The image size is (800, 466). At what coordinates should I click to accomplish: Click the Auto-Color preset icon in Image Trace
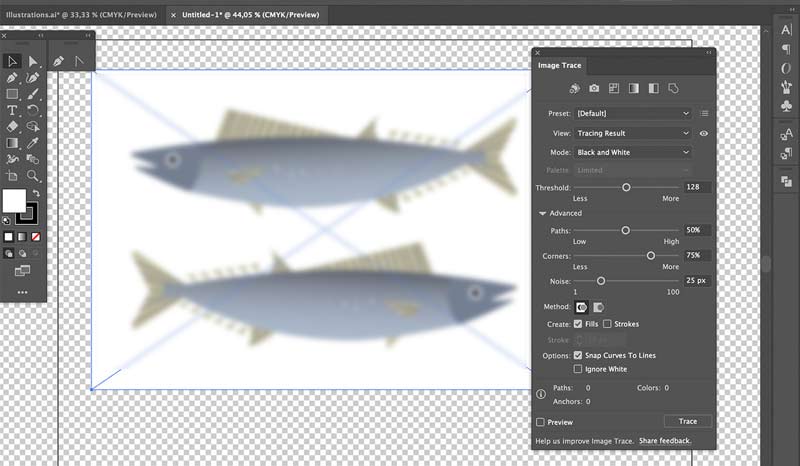click(x=575, y=89)
